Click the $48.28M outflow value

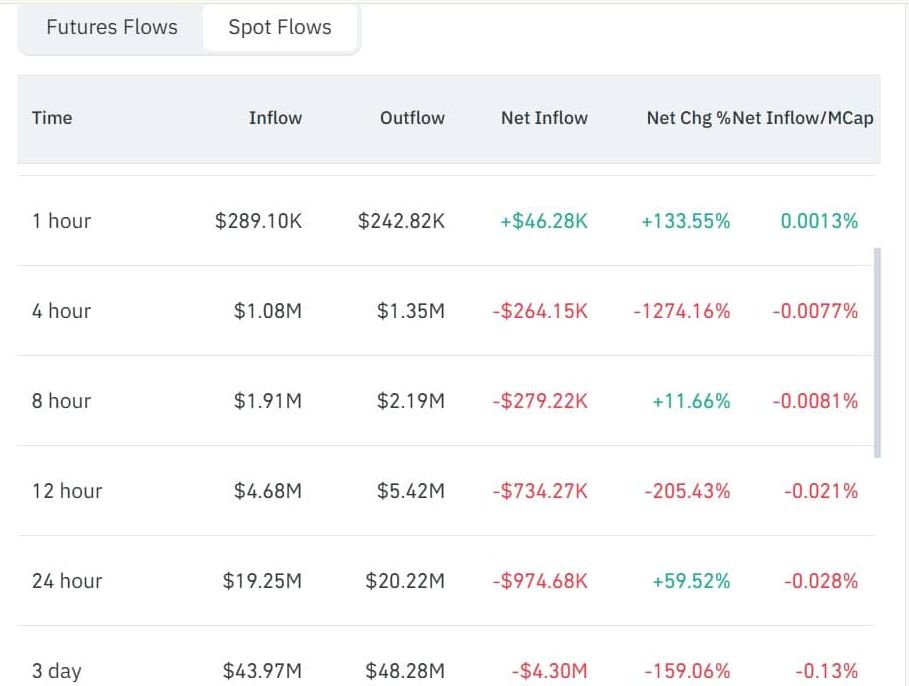coord(405,671)
